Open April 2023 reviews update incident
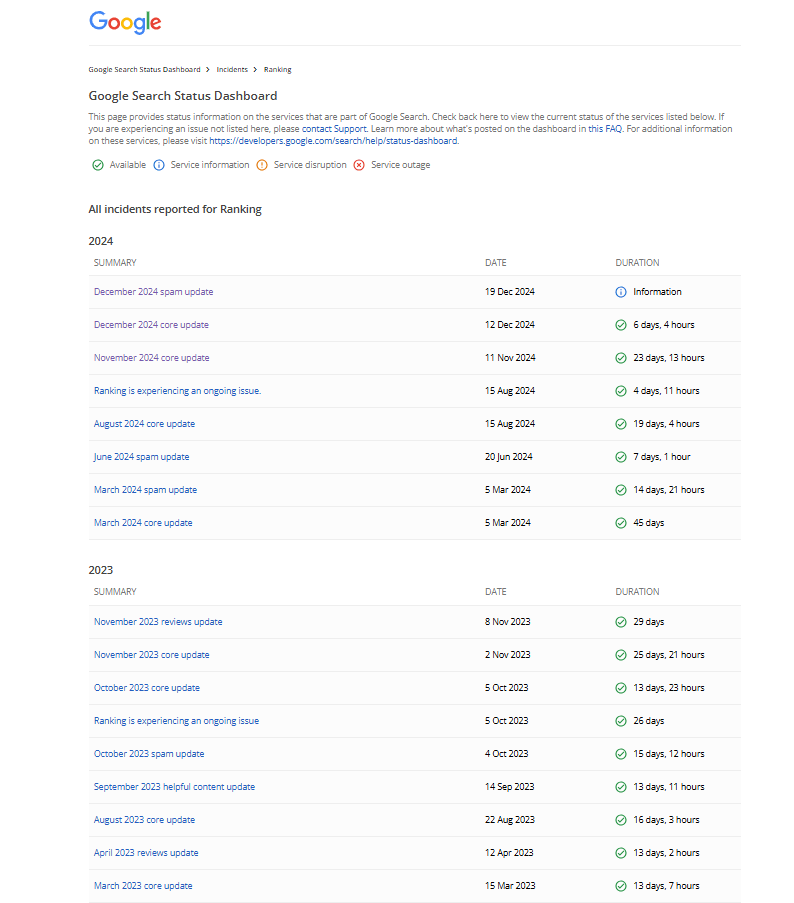Screen dimensions: 794x903 [146, 853]
